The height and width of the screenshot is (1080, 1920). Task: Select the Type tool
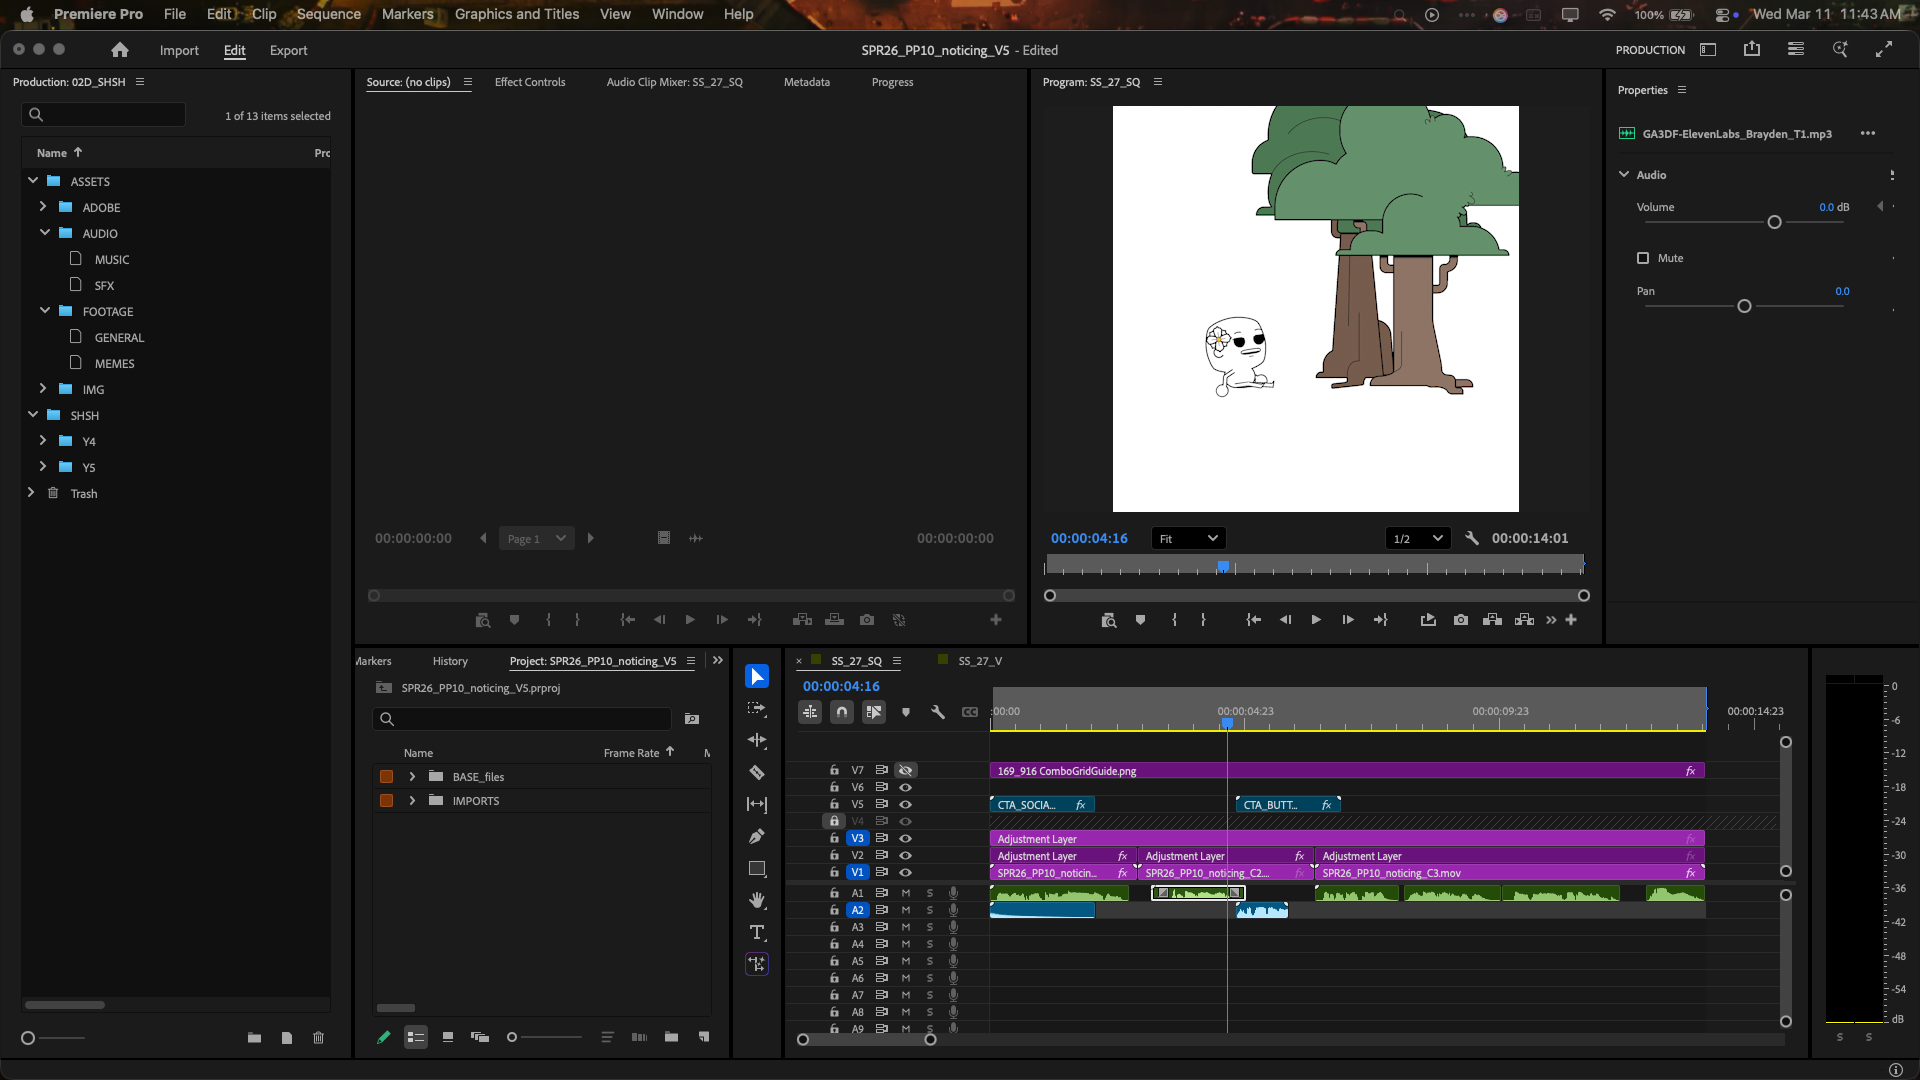757,932
